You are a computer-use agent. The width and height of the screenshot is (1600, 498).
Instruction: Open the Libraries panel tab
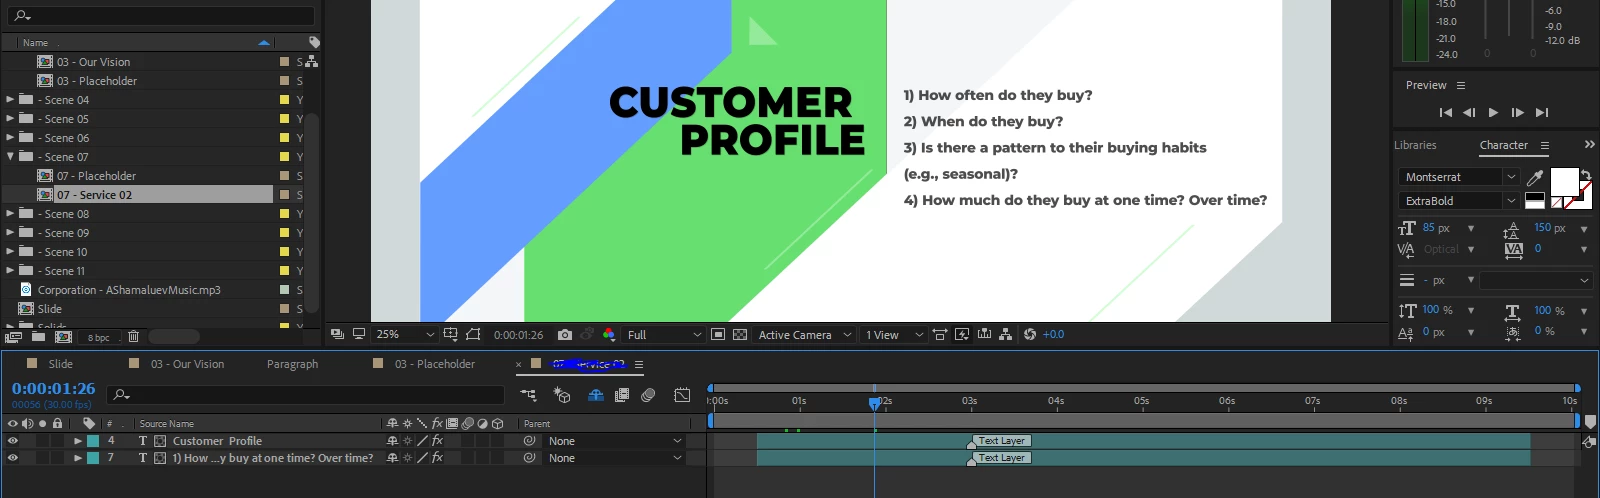click(x=1415, y=145)
